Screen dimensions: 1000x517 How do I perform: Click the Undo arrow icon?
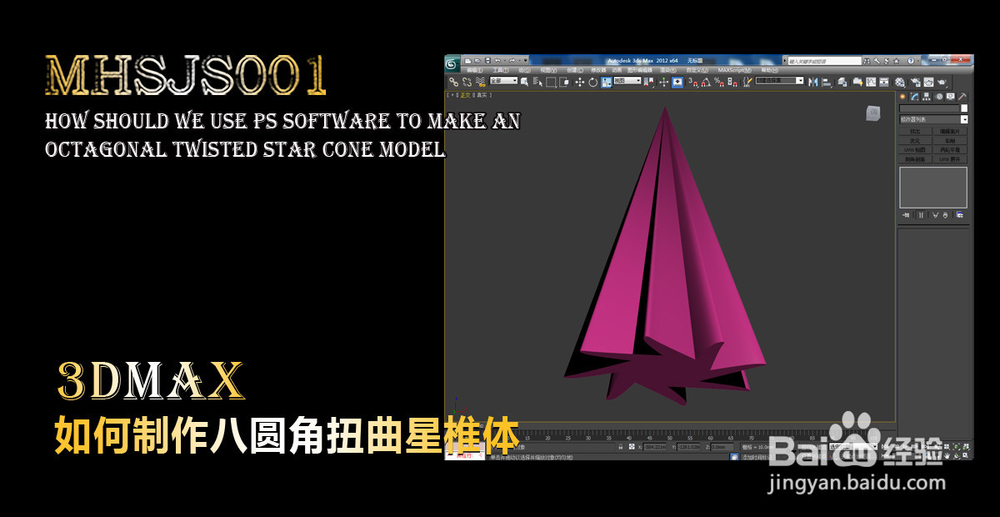497,61
